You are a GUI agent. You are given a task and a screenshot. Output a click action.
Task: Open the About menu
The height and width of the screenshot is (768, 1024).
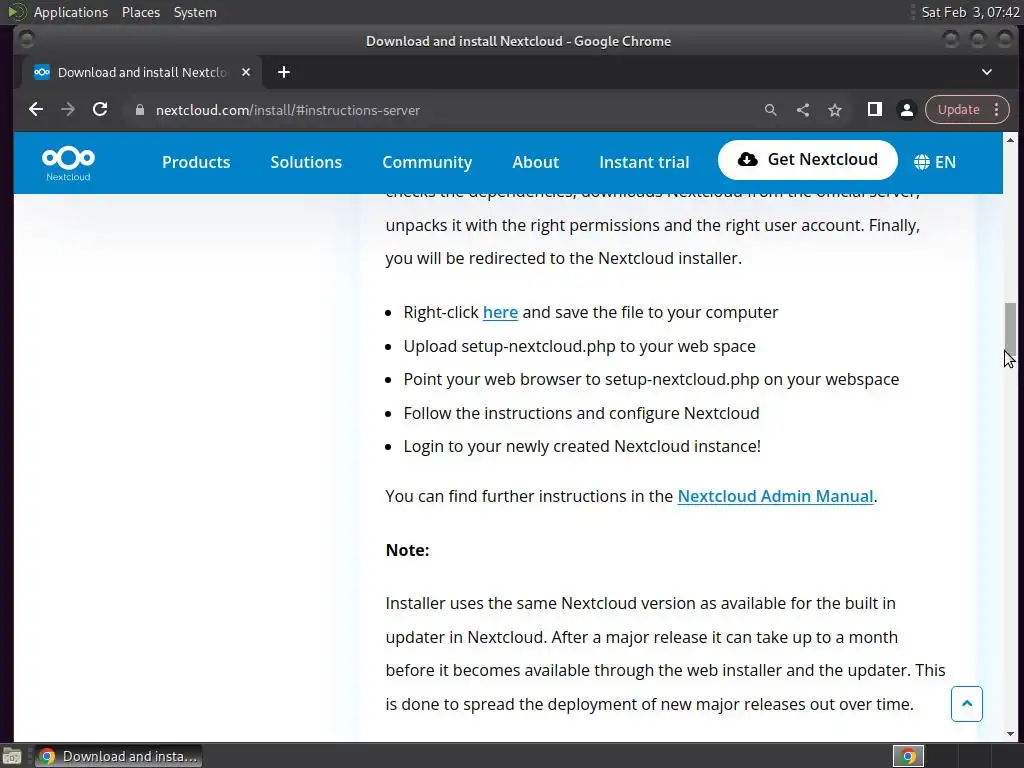coord(536,163)
